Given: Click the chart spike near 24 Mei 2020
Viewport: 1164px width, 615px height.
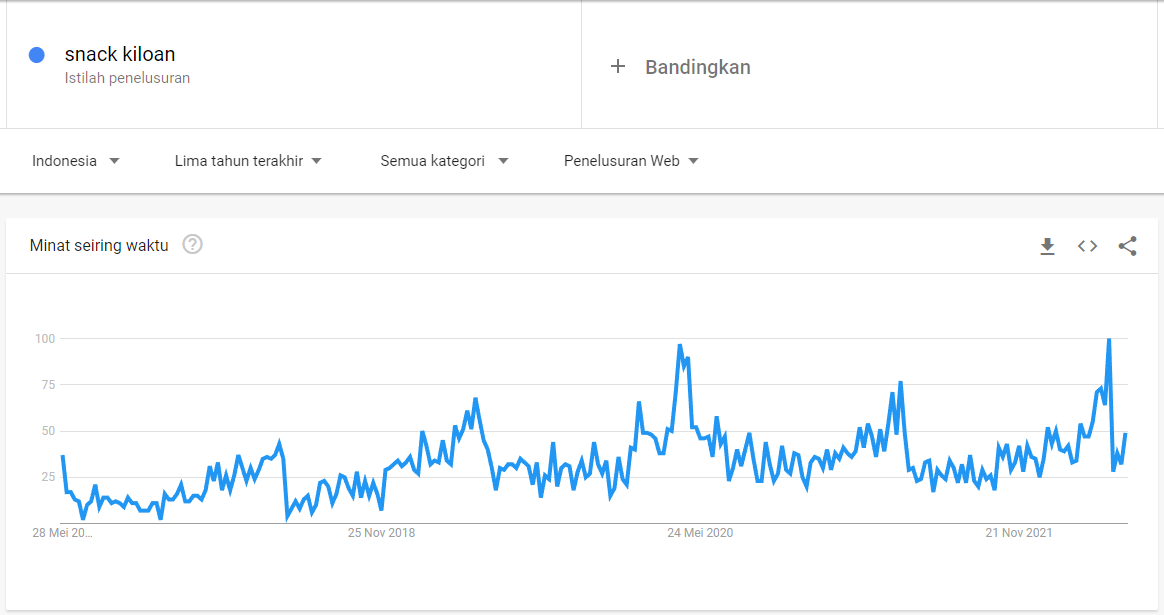Looking at the screenshot, I should 680,347.
